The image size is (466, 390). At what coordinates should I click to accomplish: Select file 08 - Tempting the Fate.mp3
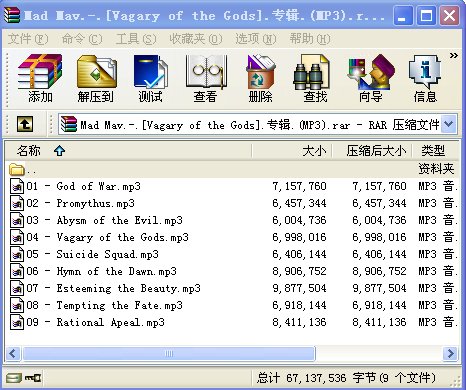pos(232,305)
